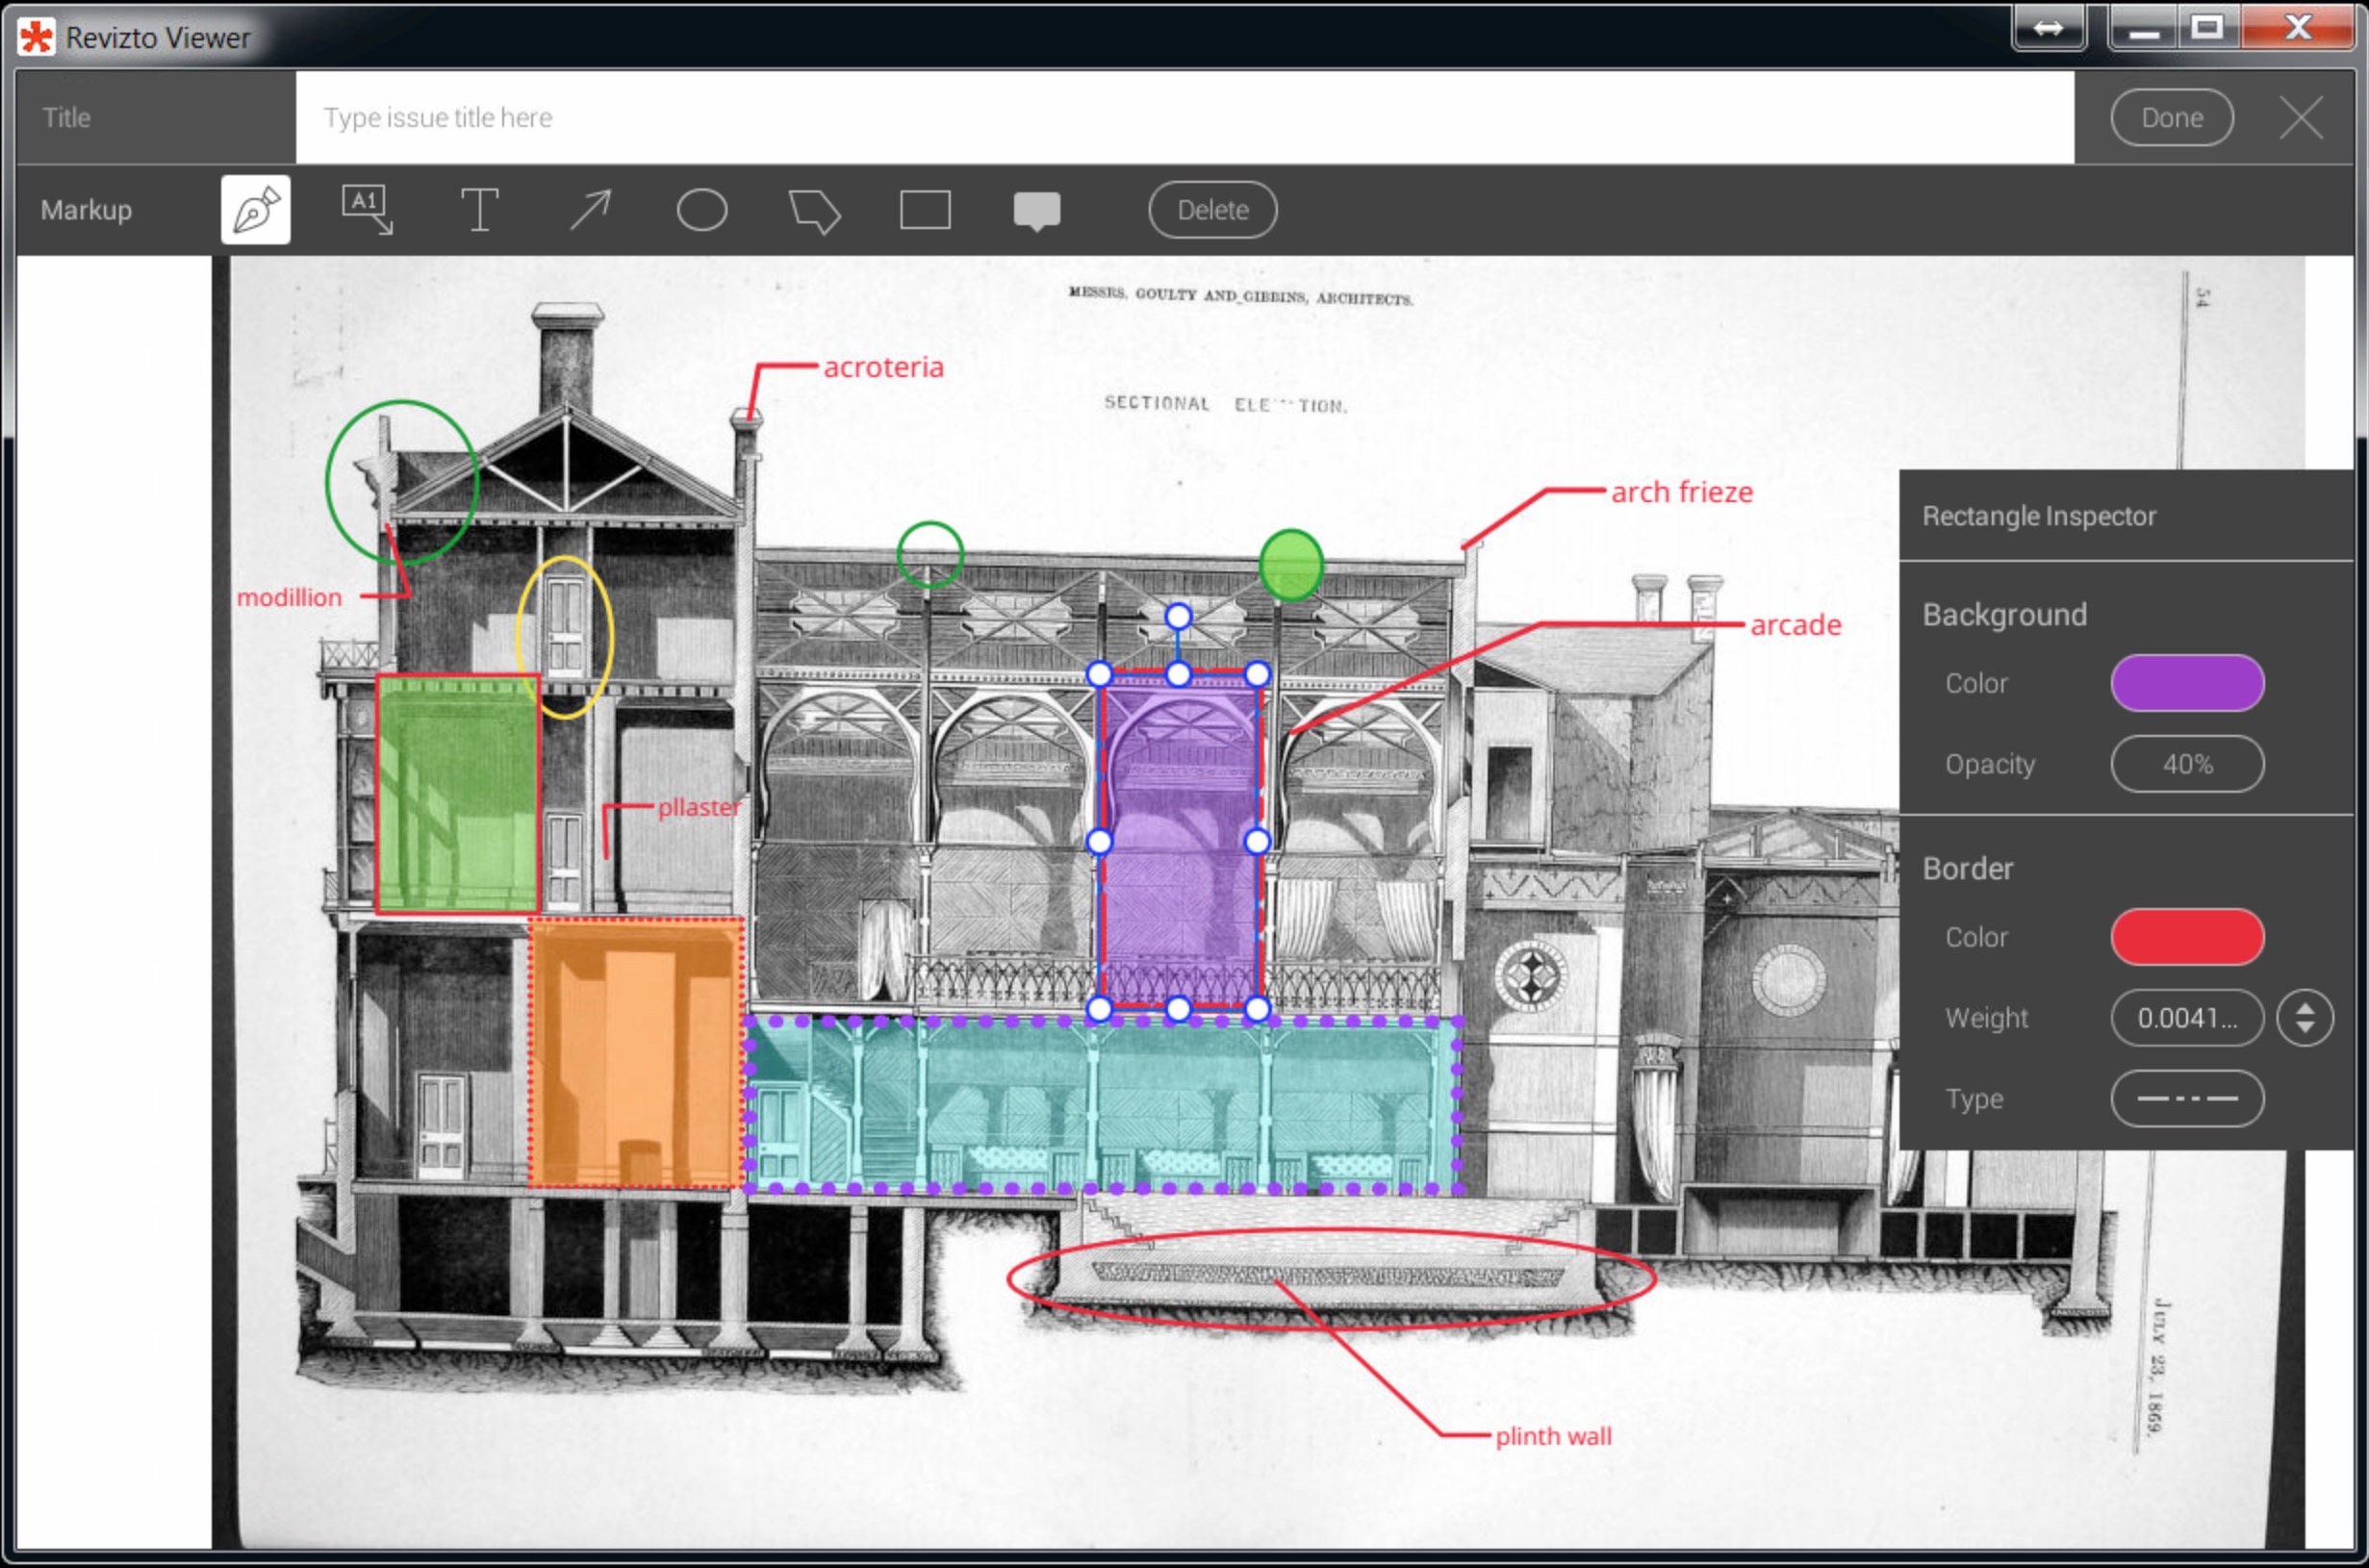The height and width of the screenshot is (1568, 2369).
Task: Select the 'arch frieze' text label
Action: tap(1682, 492)
